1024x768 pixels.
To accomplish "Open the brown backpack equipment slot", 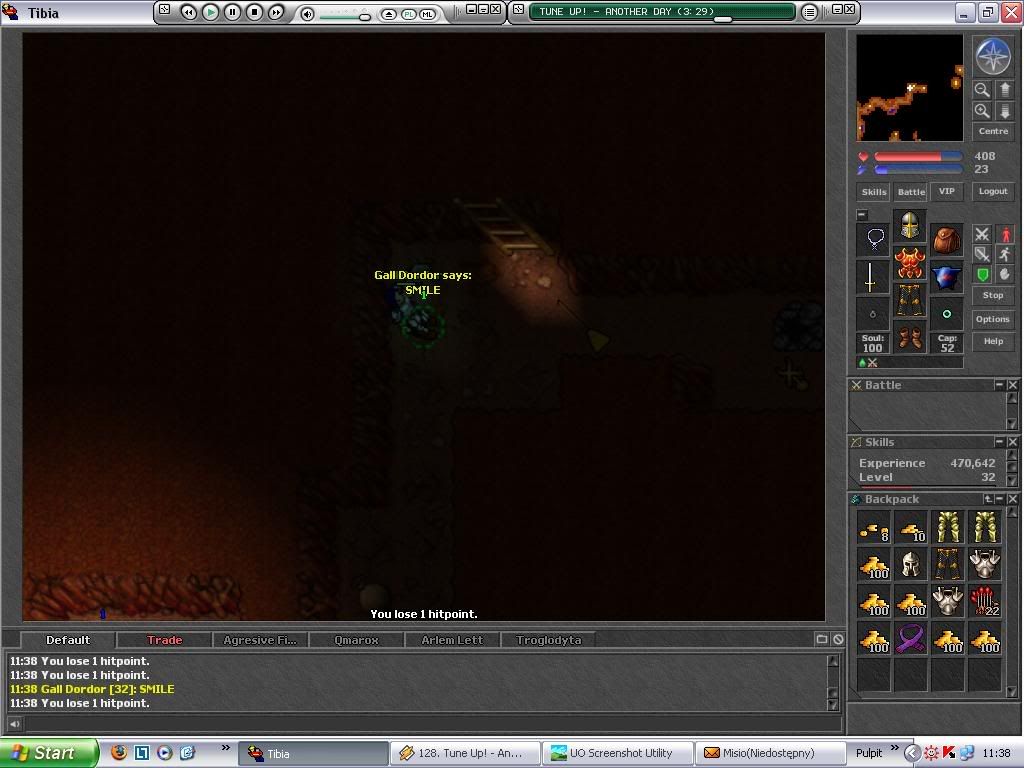I will tap(946, 239).
